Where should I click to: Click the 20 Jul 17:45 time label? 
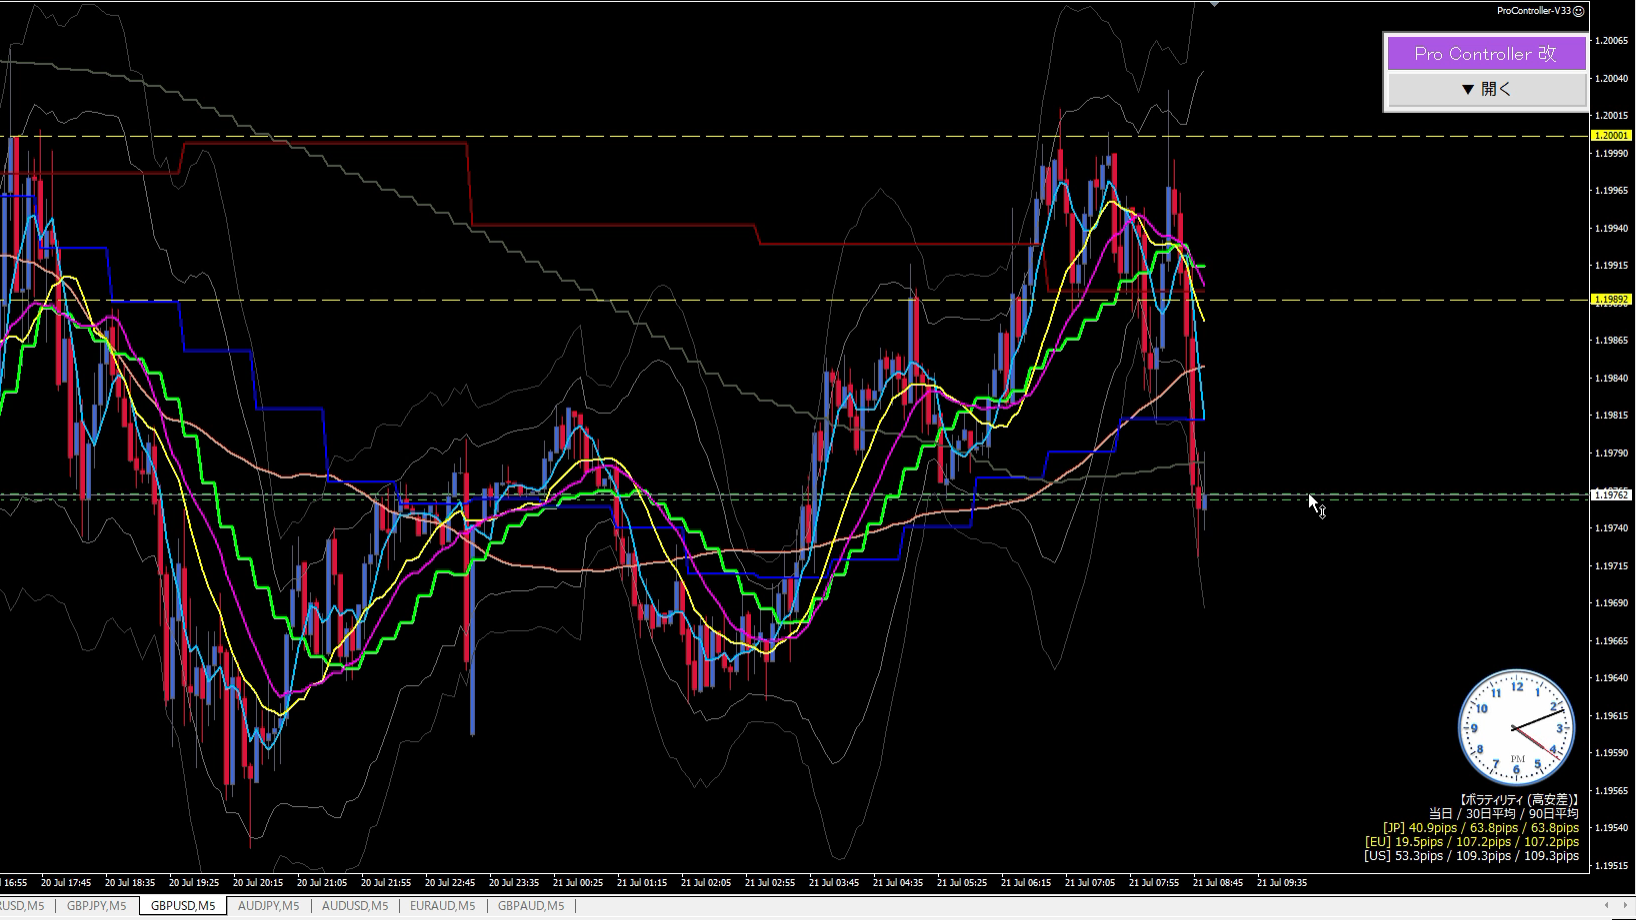pos(66,883)
